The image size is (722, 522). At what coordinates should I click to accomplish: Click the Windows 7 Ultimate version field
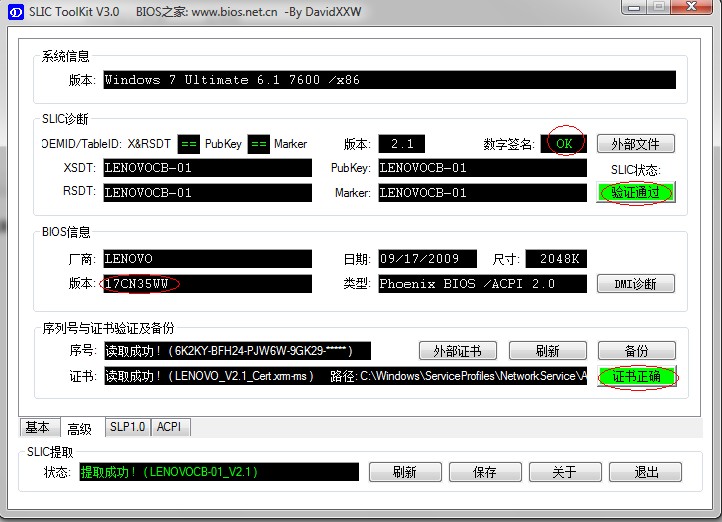pos(388,80)
